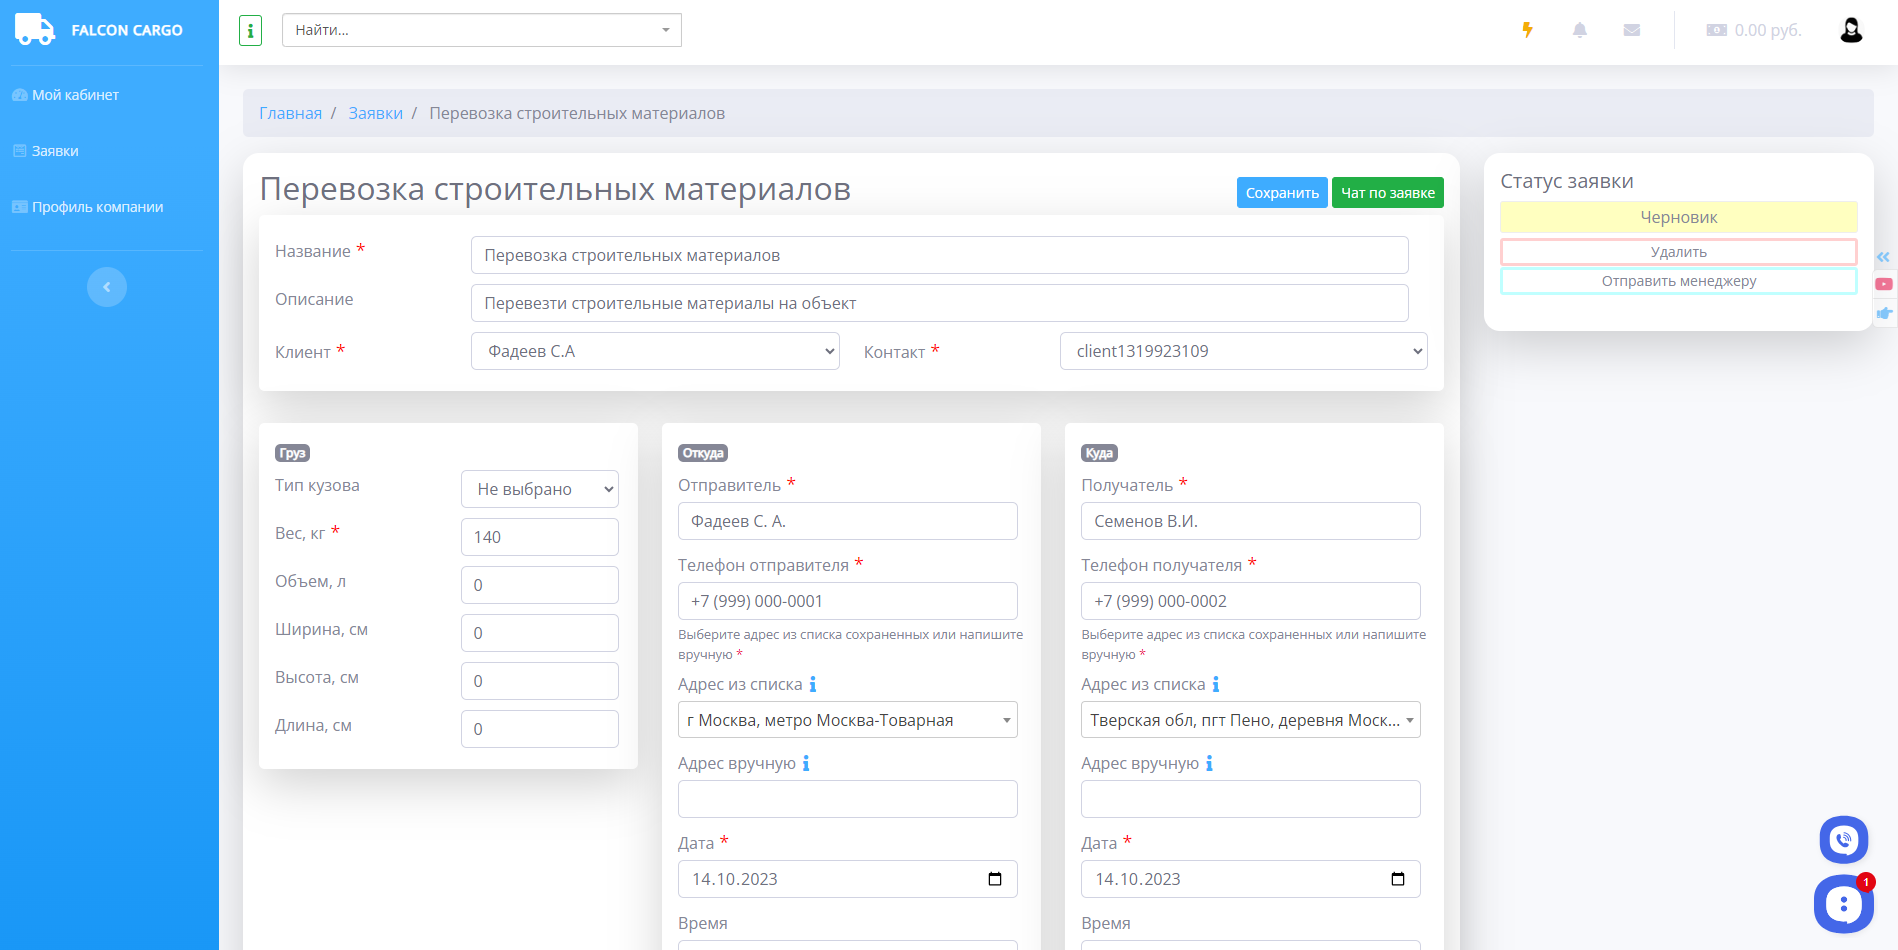Expand the Контакт dropdown
The height and width of the screenshot is (950, 1898).
[1243, 351]
